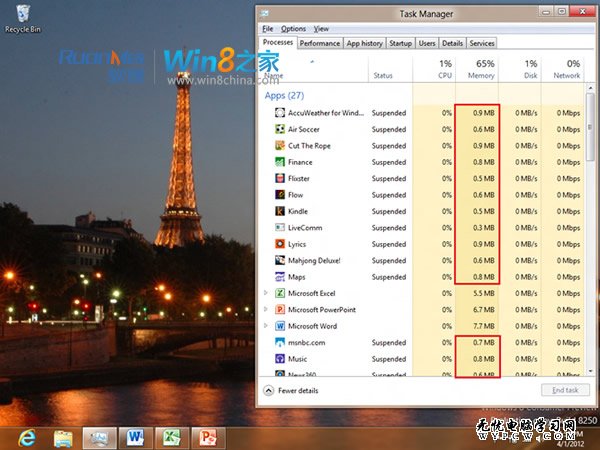
Task: Switch to PowerPoint on the taskbar
Action: click(208, 439)
